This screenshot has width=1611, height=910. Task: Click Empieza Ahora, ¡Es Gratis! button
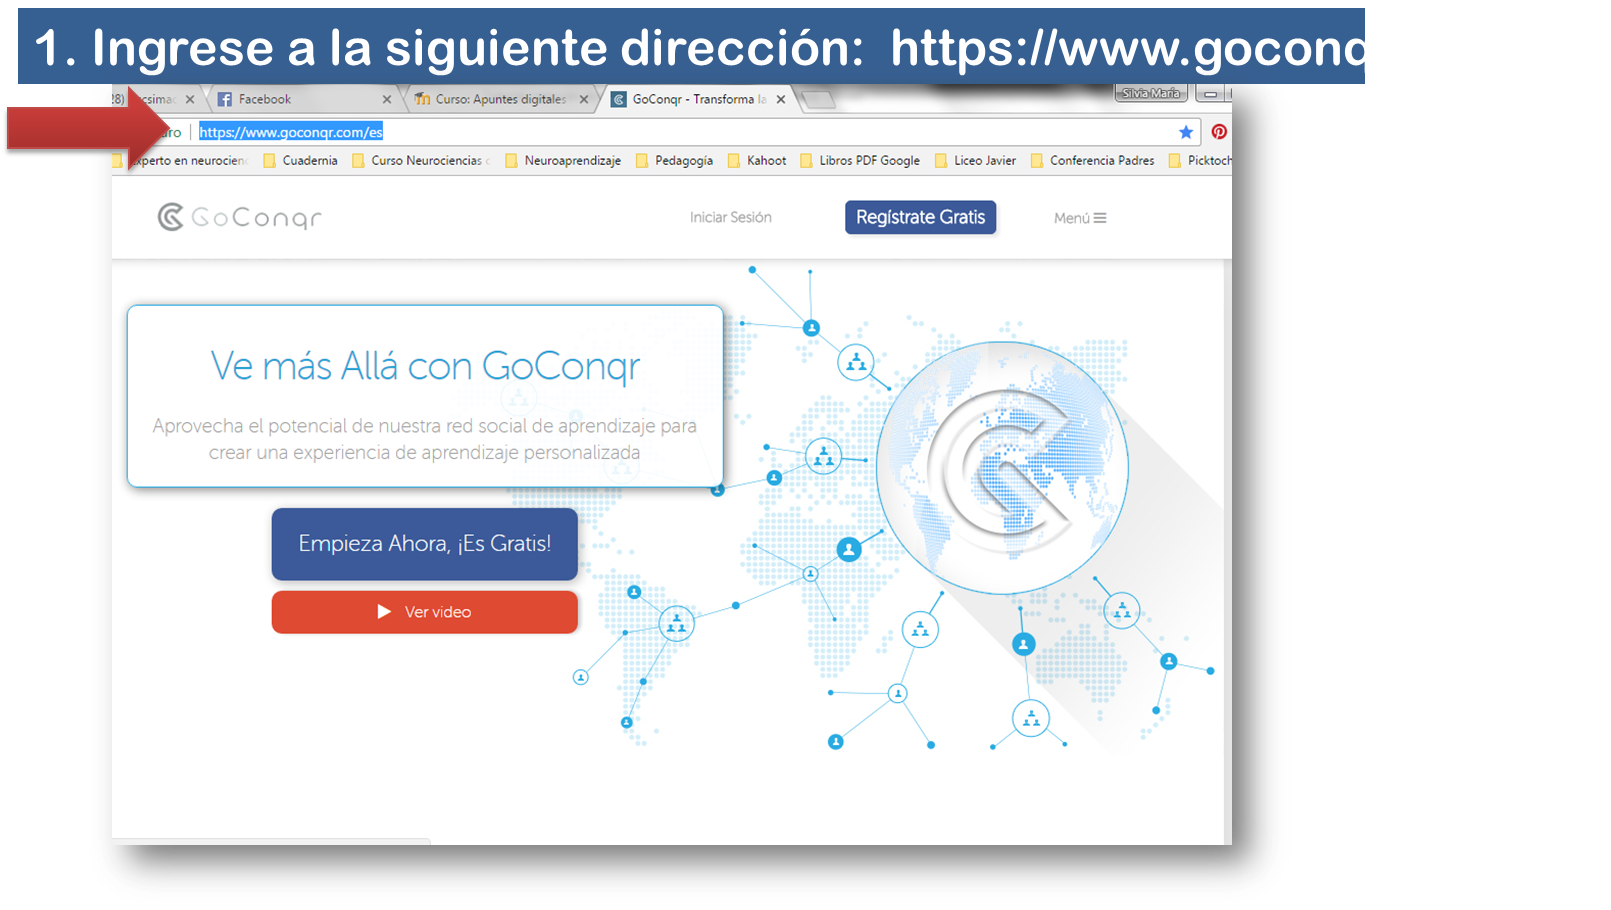(425, 544)
